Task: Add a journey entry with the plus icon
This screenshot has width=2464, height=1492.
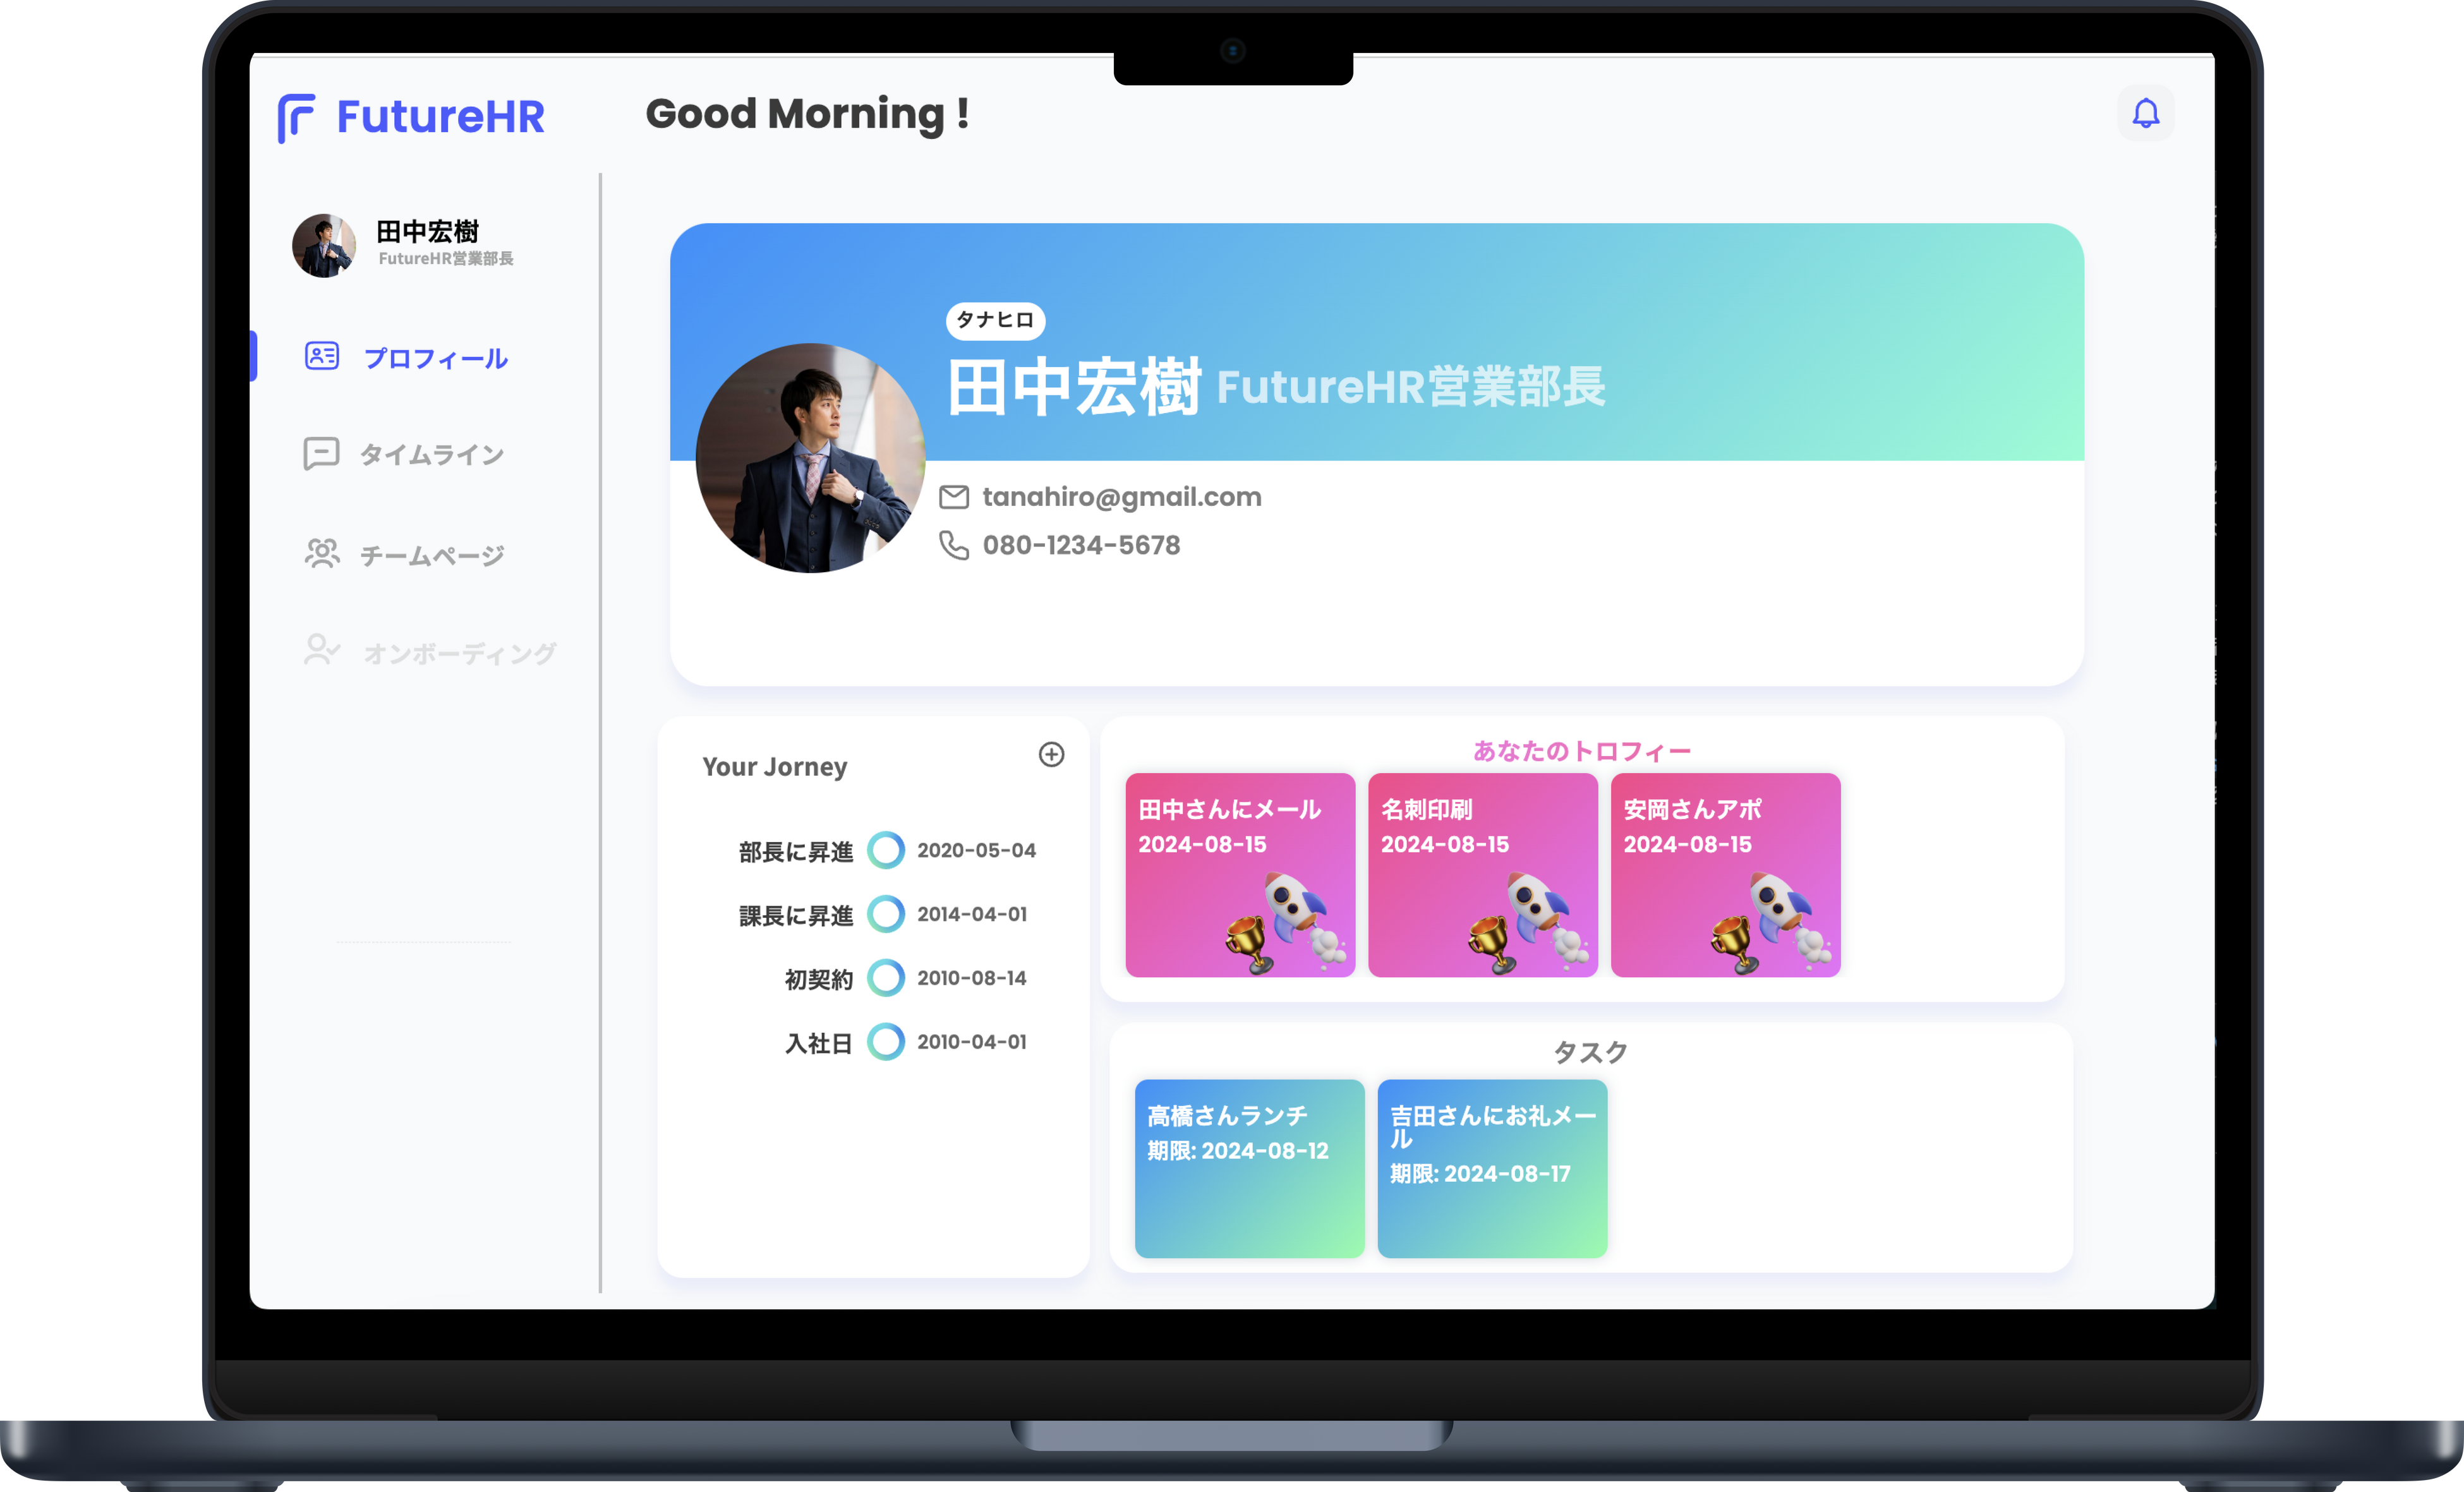Action: tap(1051, 754)
